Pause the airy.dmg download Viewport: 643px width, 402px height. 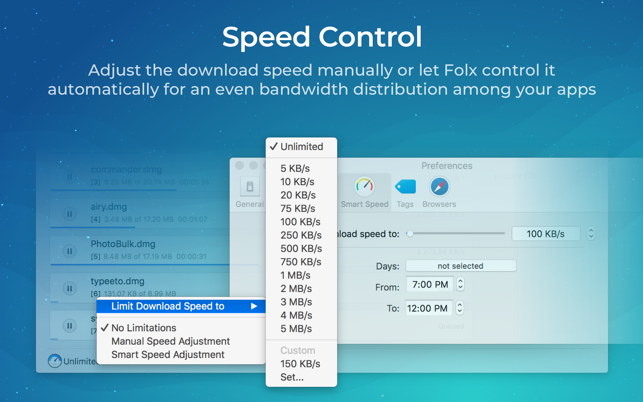(69, 214)
